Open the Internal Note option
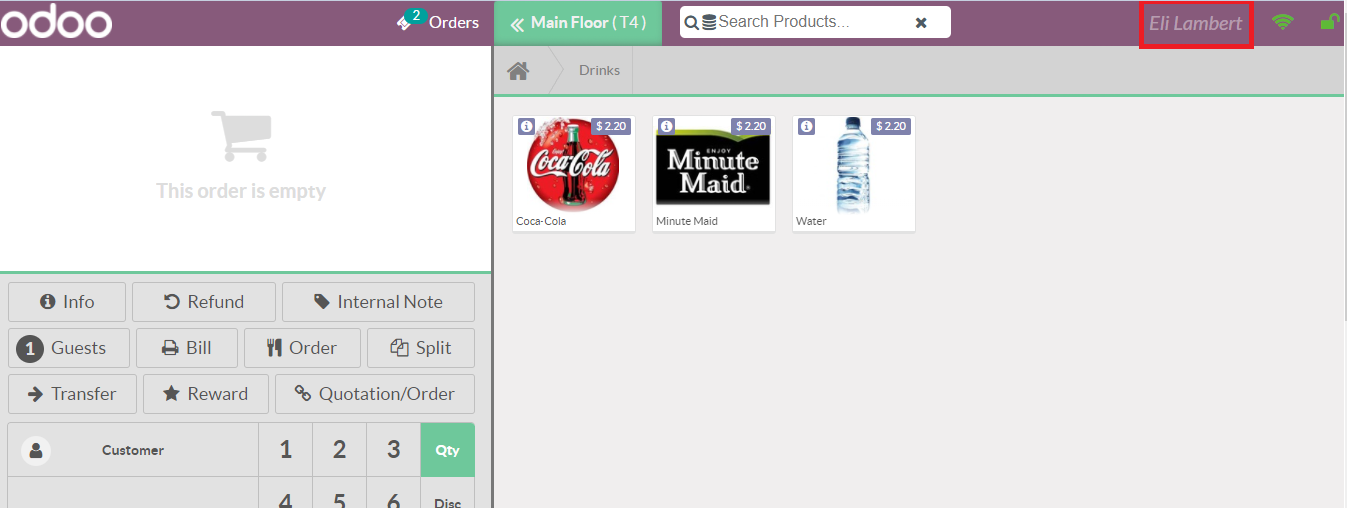1347x508 pixels. point(378,302)
